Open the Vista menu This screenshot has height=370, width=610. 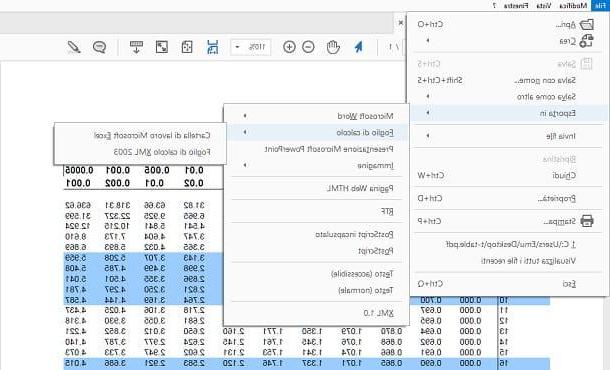[543, 5]
